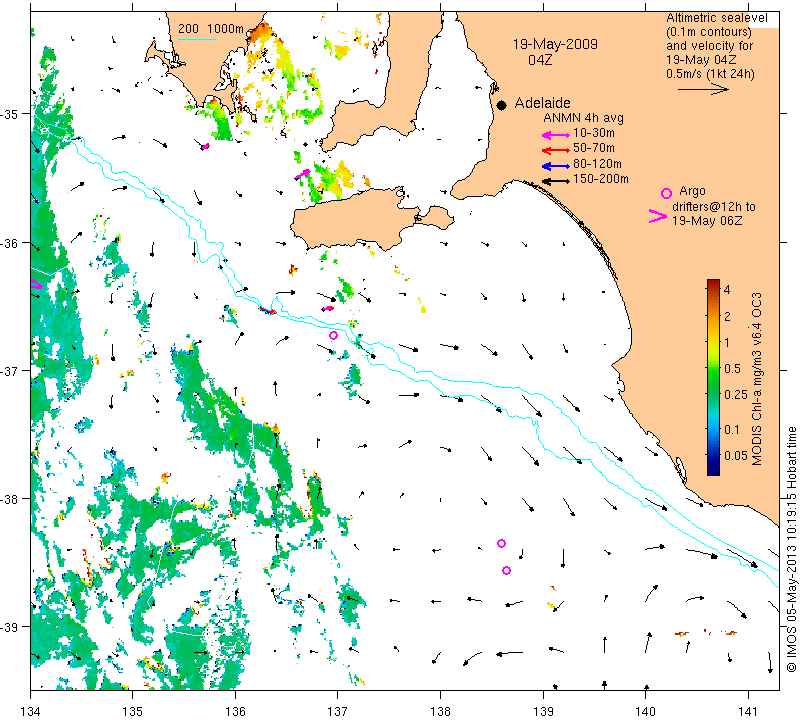This screenshot has height=720, width=800.
Task: Click the latitude label -37
Action: pyautogui.click(x=9, y=370)
